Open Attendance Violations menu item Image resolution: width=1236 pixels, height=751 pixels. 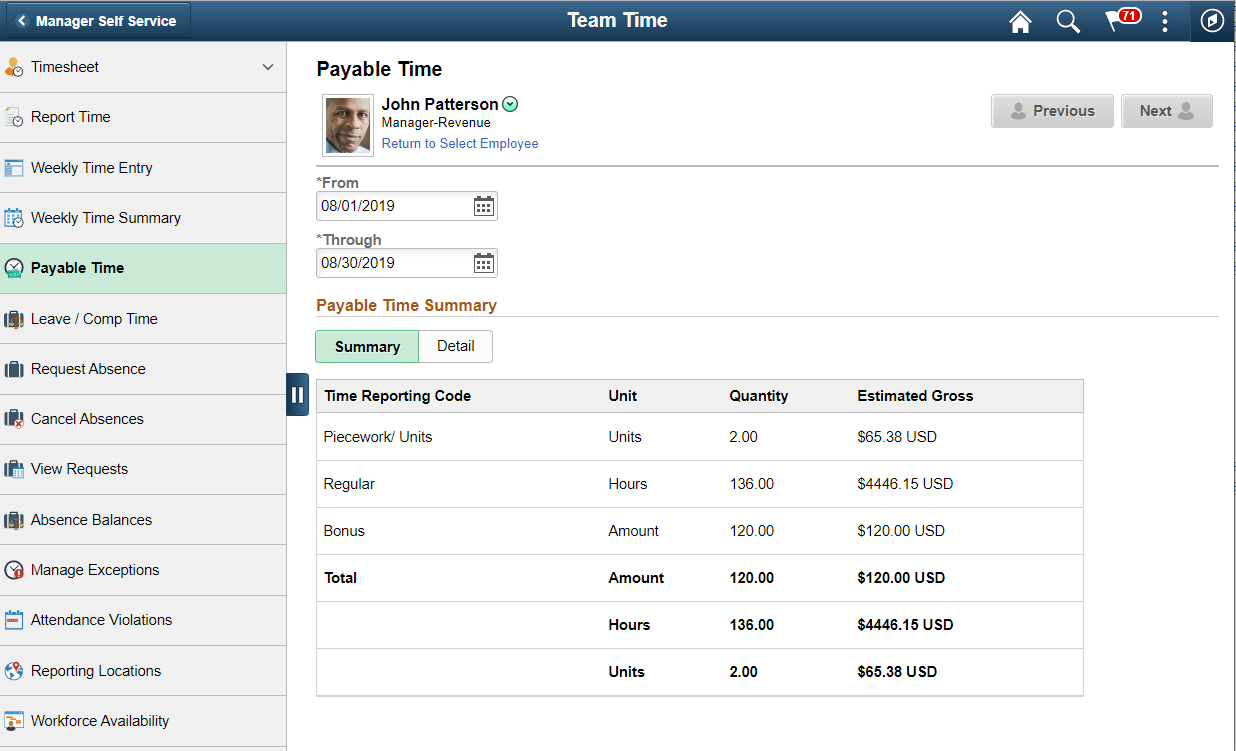click(143, 620)
